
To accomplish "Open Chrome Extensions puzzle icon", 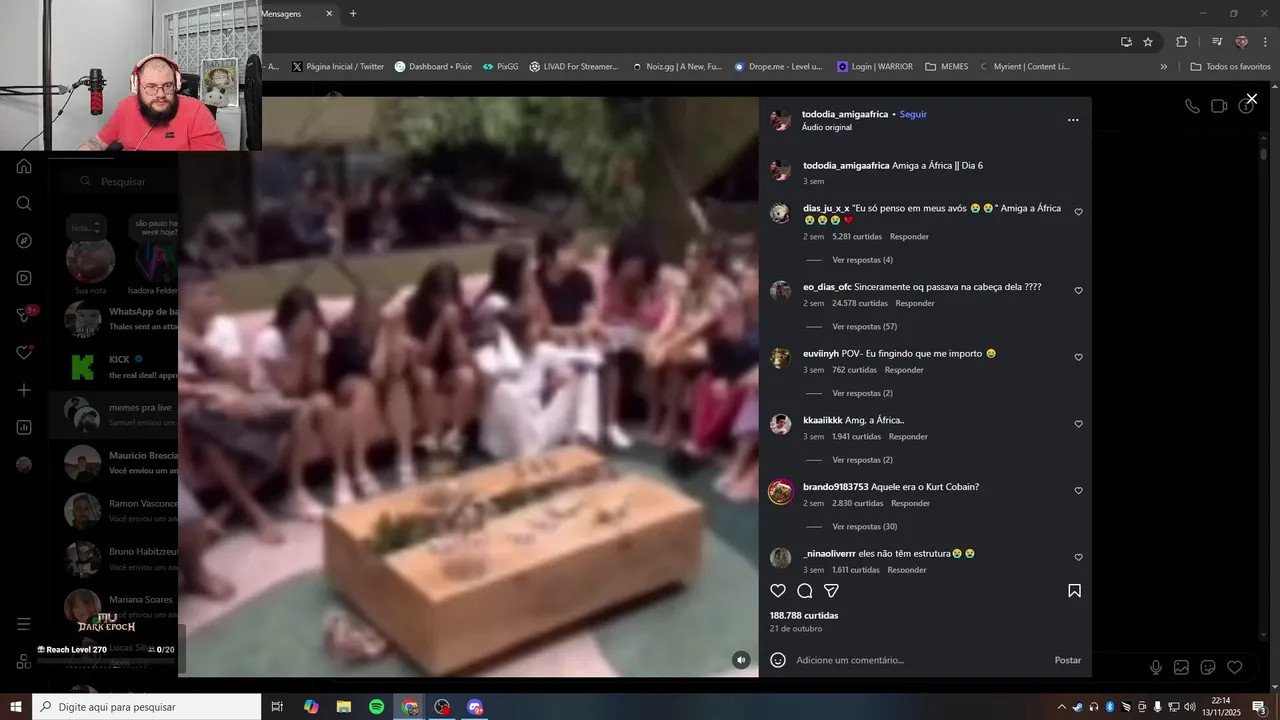I will tap(1181, 42).
